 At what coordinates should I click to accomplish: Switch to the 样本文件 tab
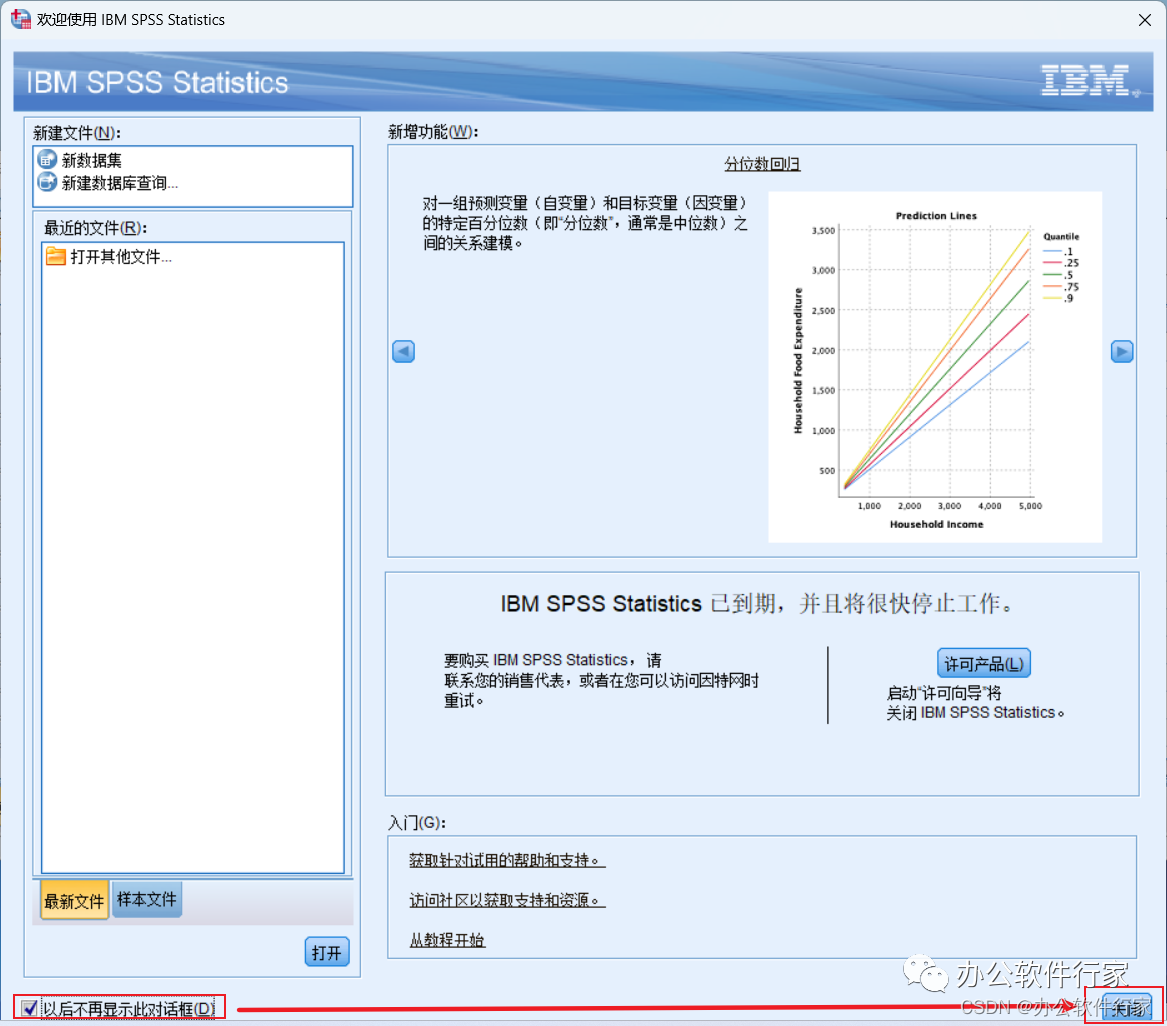click(x=147, y=899)
